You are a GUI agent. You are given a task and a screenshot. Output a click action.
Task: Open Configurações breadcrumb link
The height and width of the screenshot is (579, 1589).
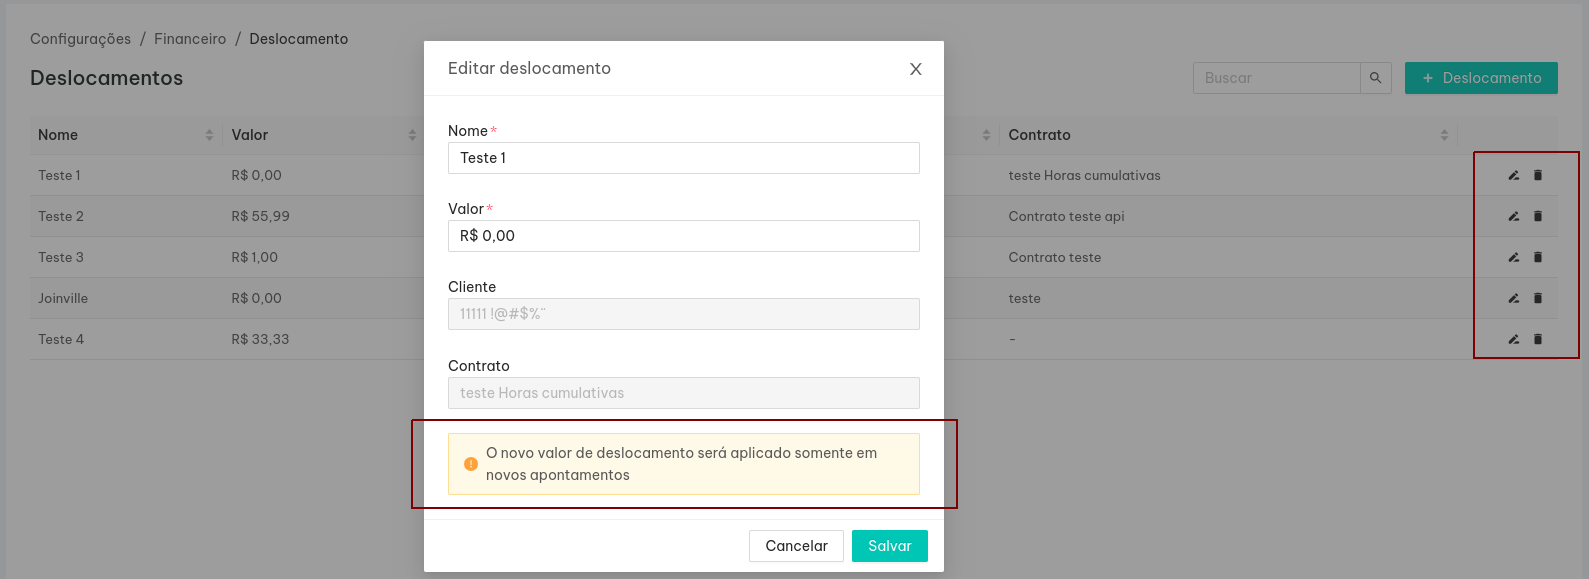pos(80,39)
